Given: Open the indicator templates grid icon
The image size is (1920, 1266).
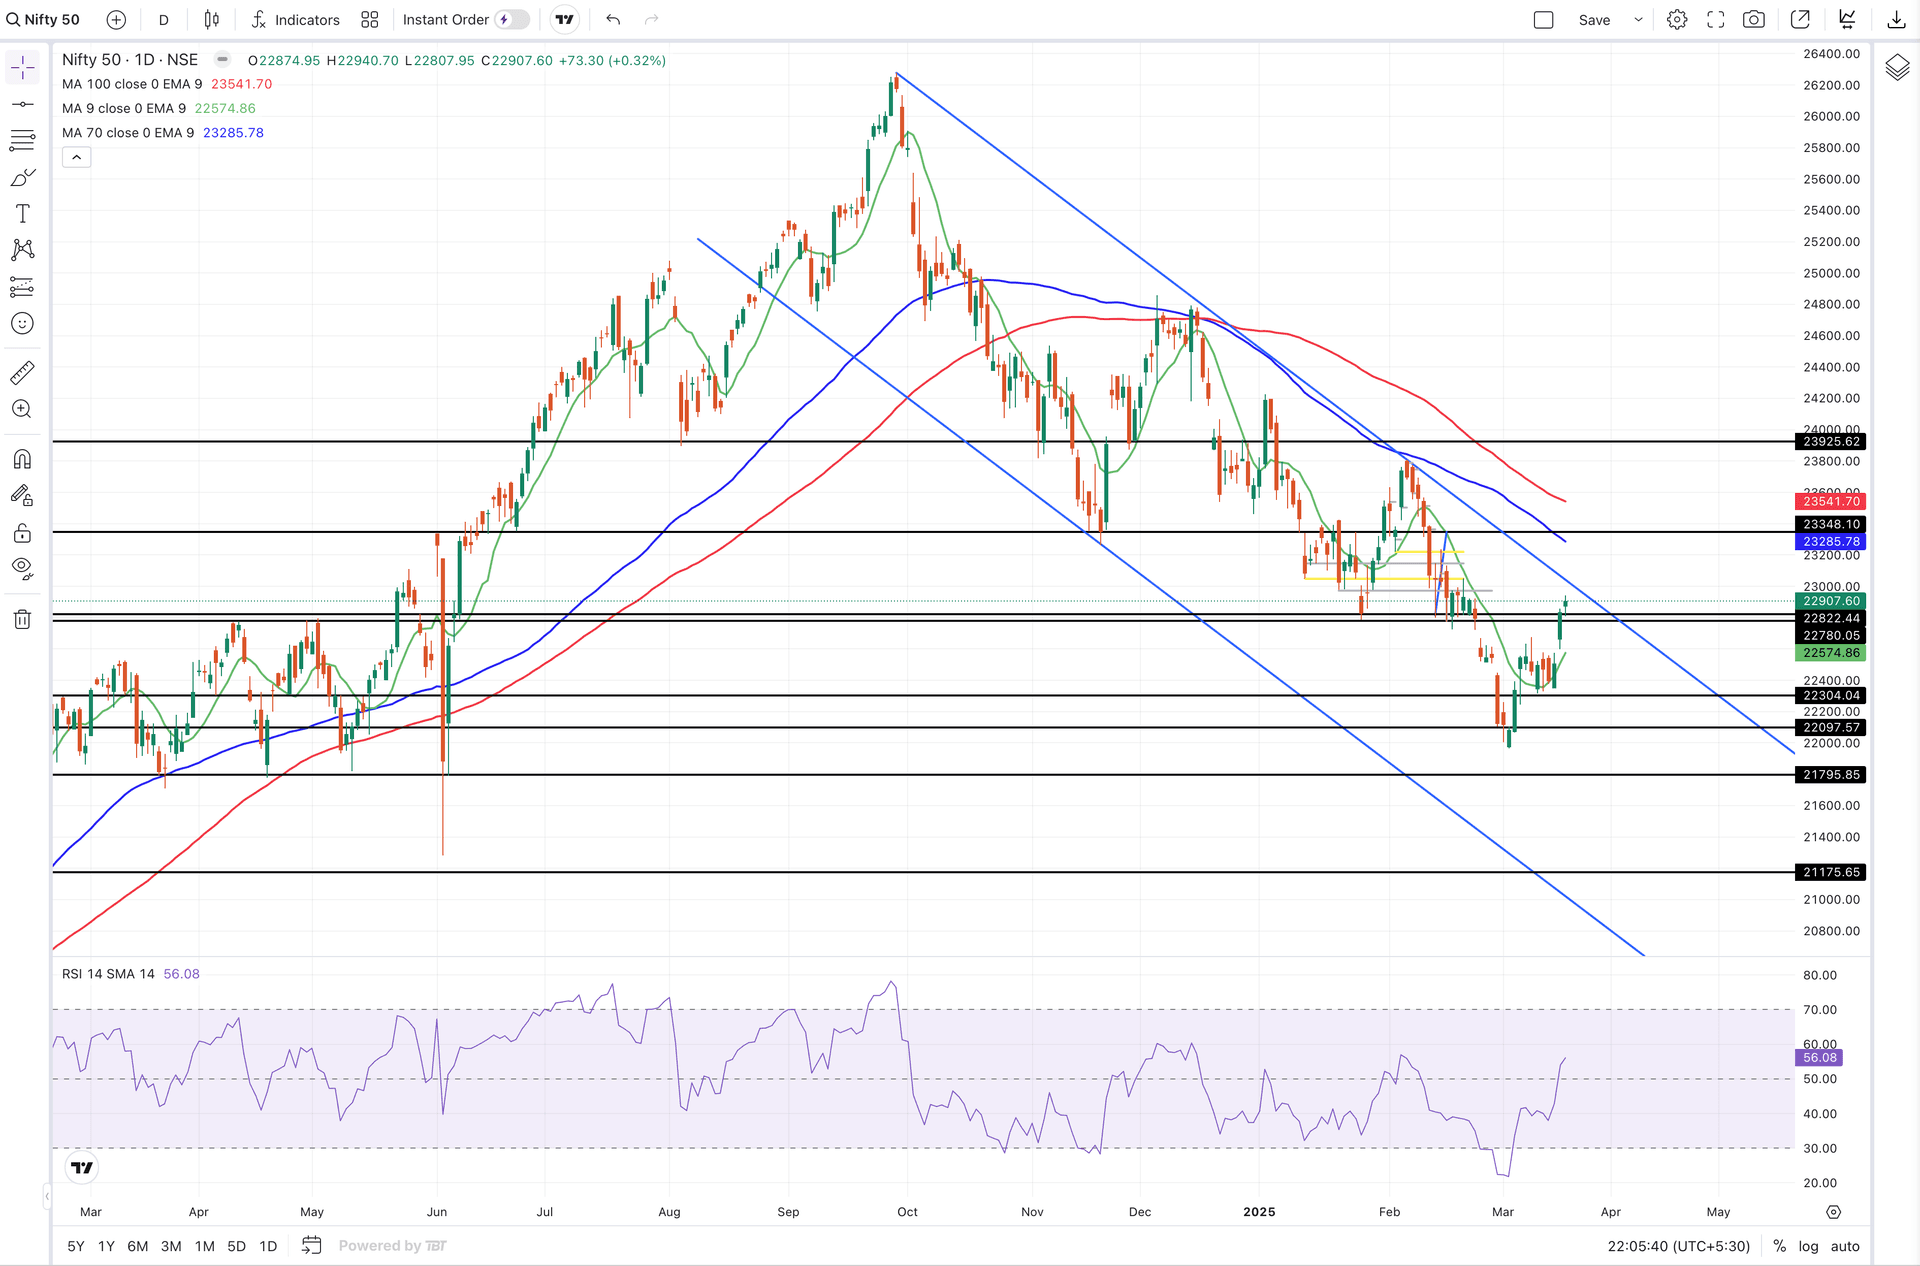Looking at the screenshot, I should pyautogui.click(x=370, y=20).
